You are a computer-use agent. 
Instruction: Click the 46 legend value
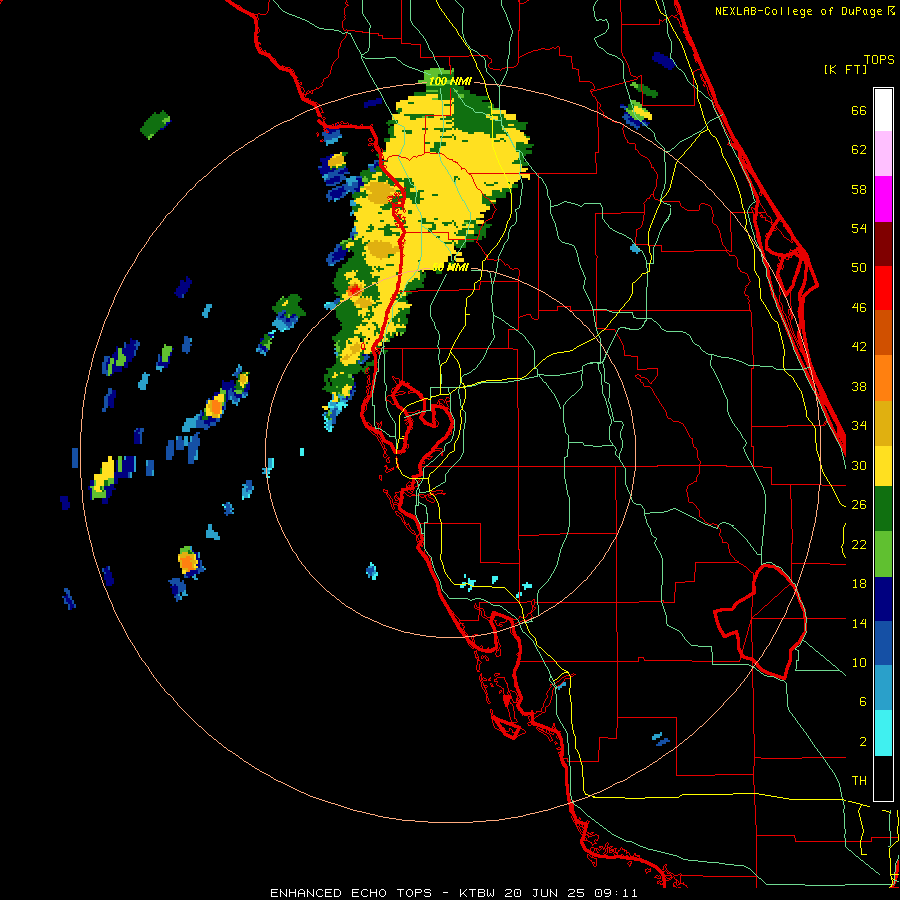[859, 307]
